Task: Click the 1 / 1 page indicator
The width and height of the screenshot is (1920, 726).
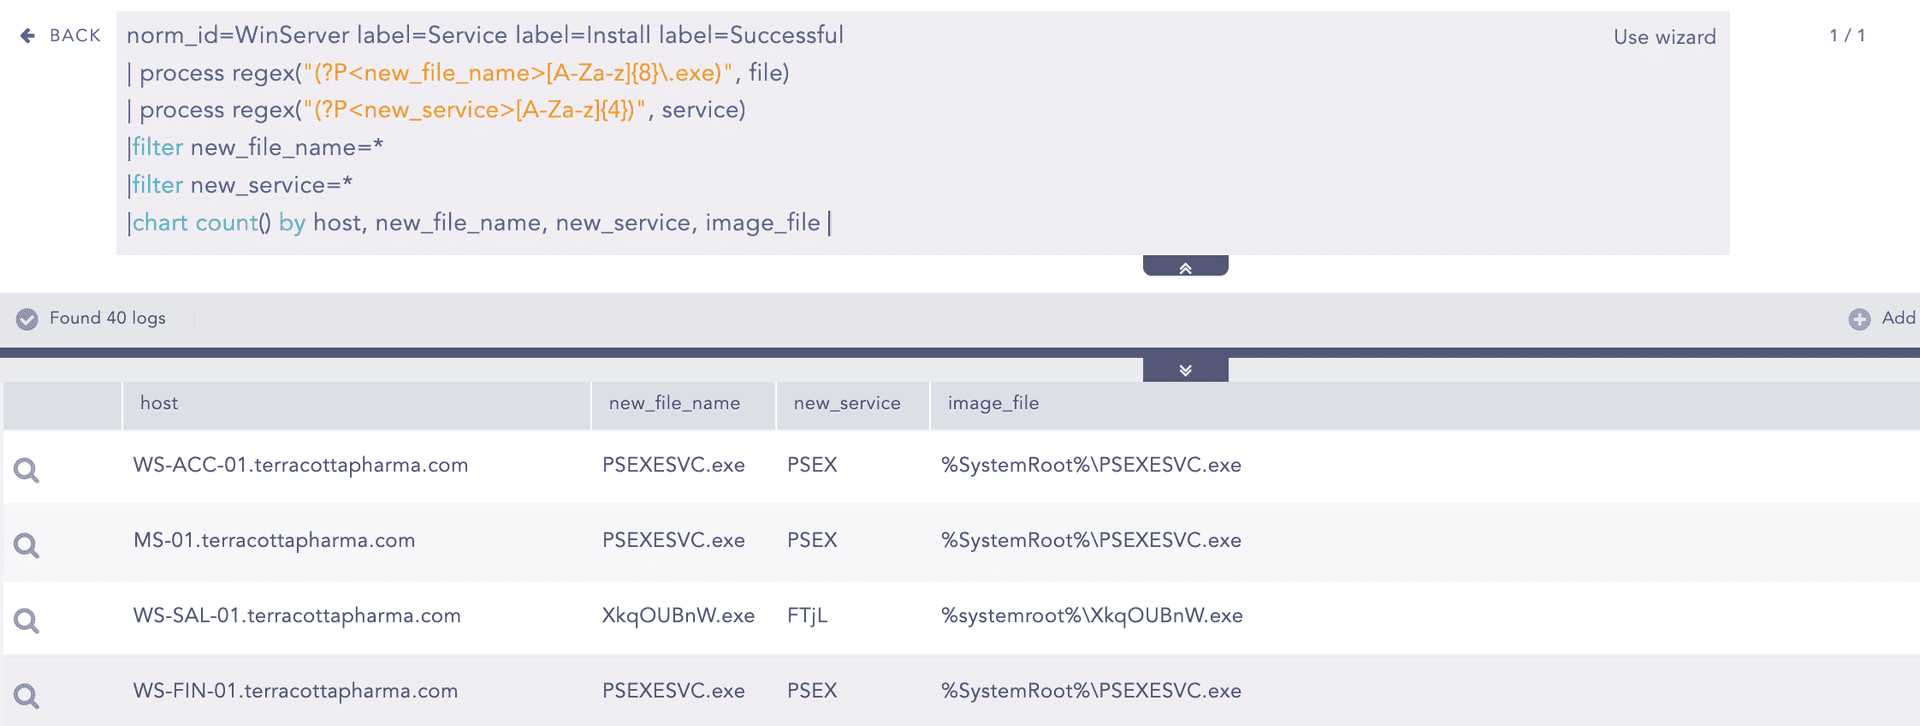Action: pos(1847,36)
